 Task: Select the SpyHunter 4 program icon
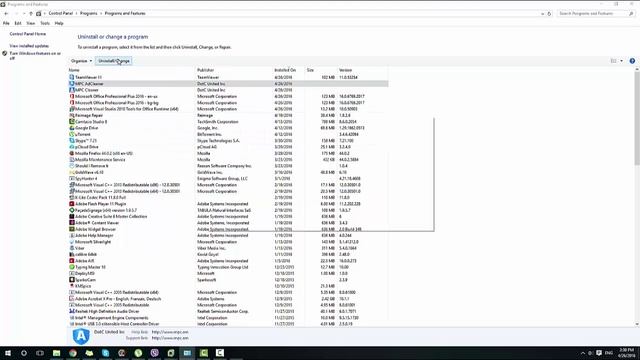pyautogui.click(x=72, y=178)
